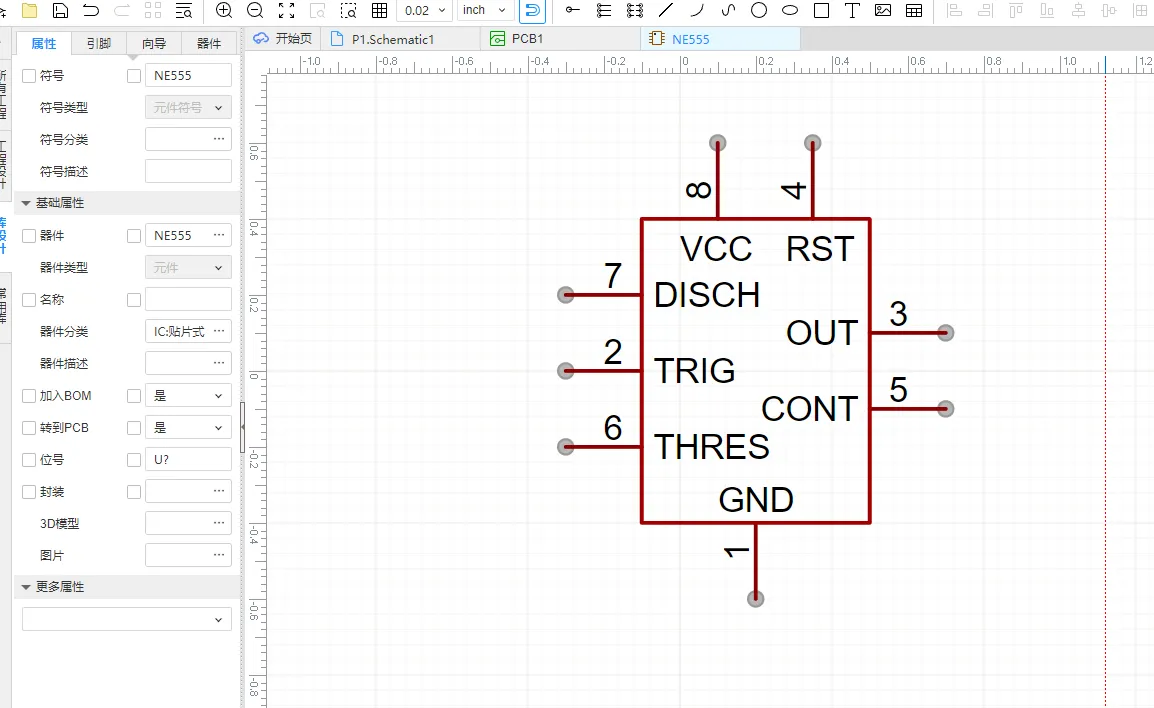Toggle the grid display icon
Viewport: 1154px width, 708px height.
379,10
